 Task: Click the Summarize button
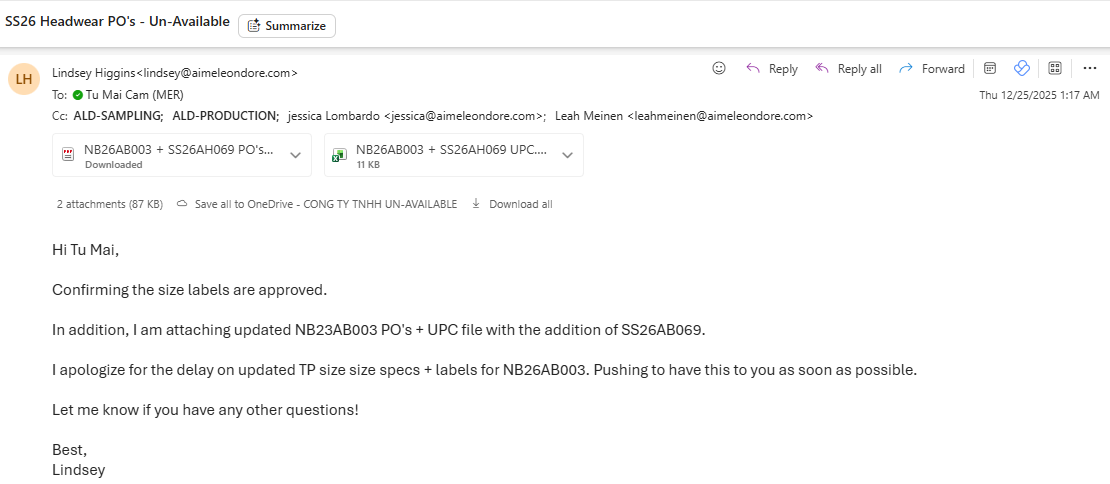pos(286,26)
